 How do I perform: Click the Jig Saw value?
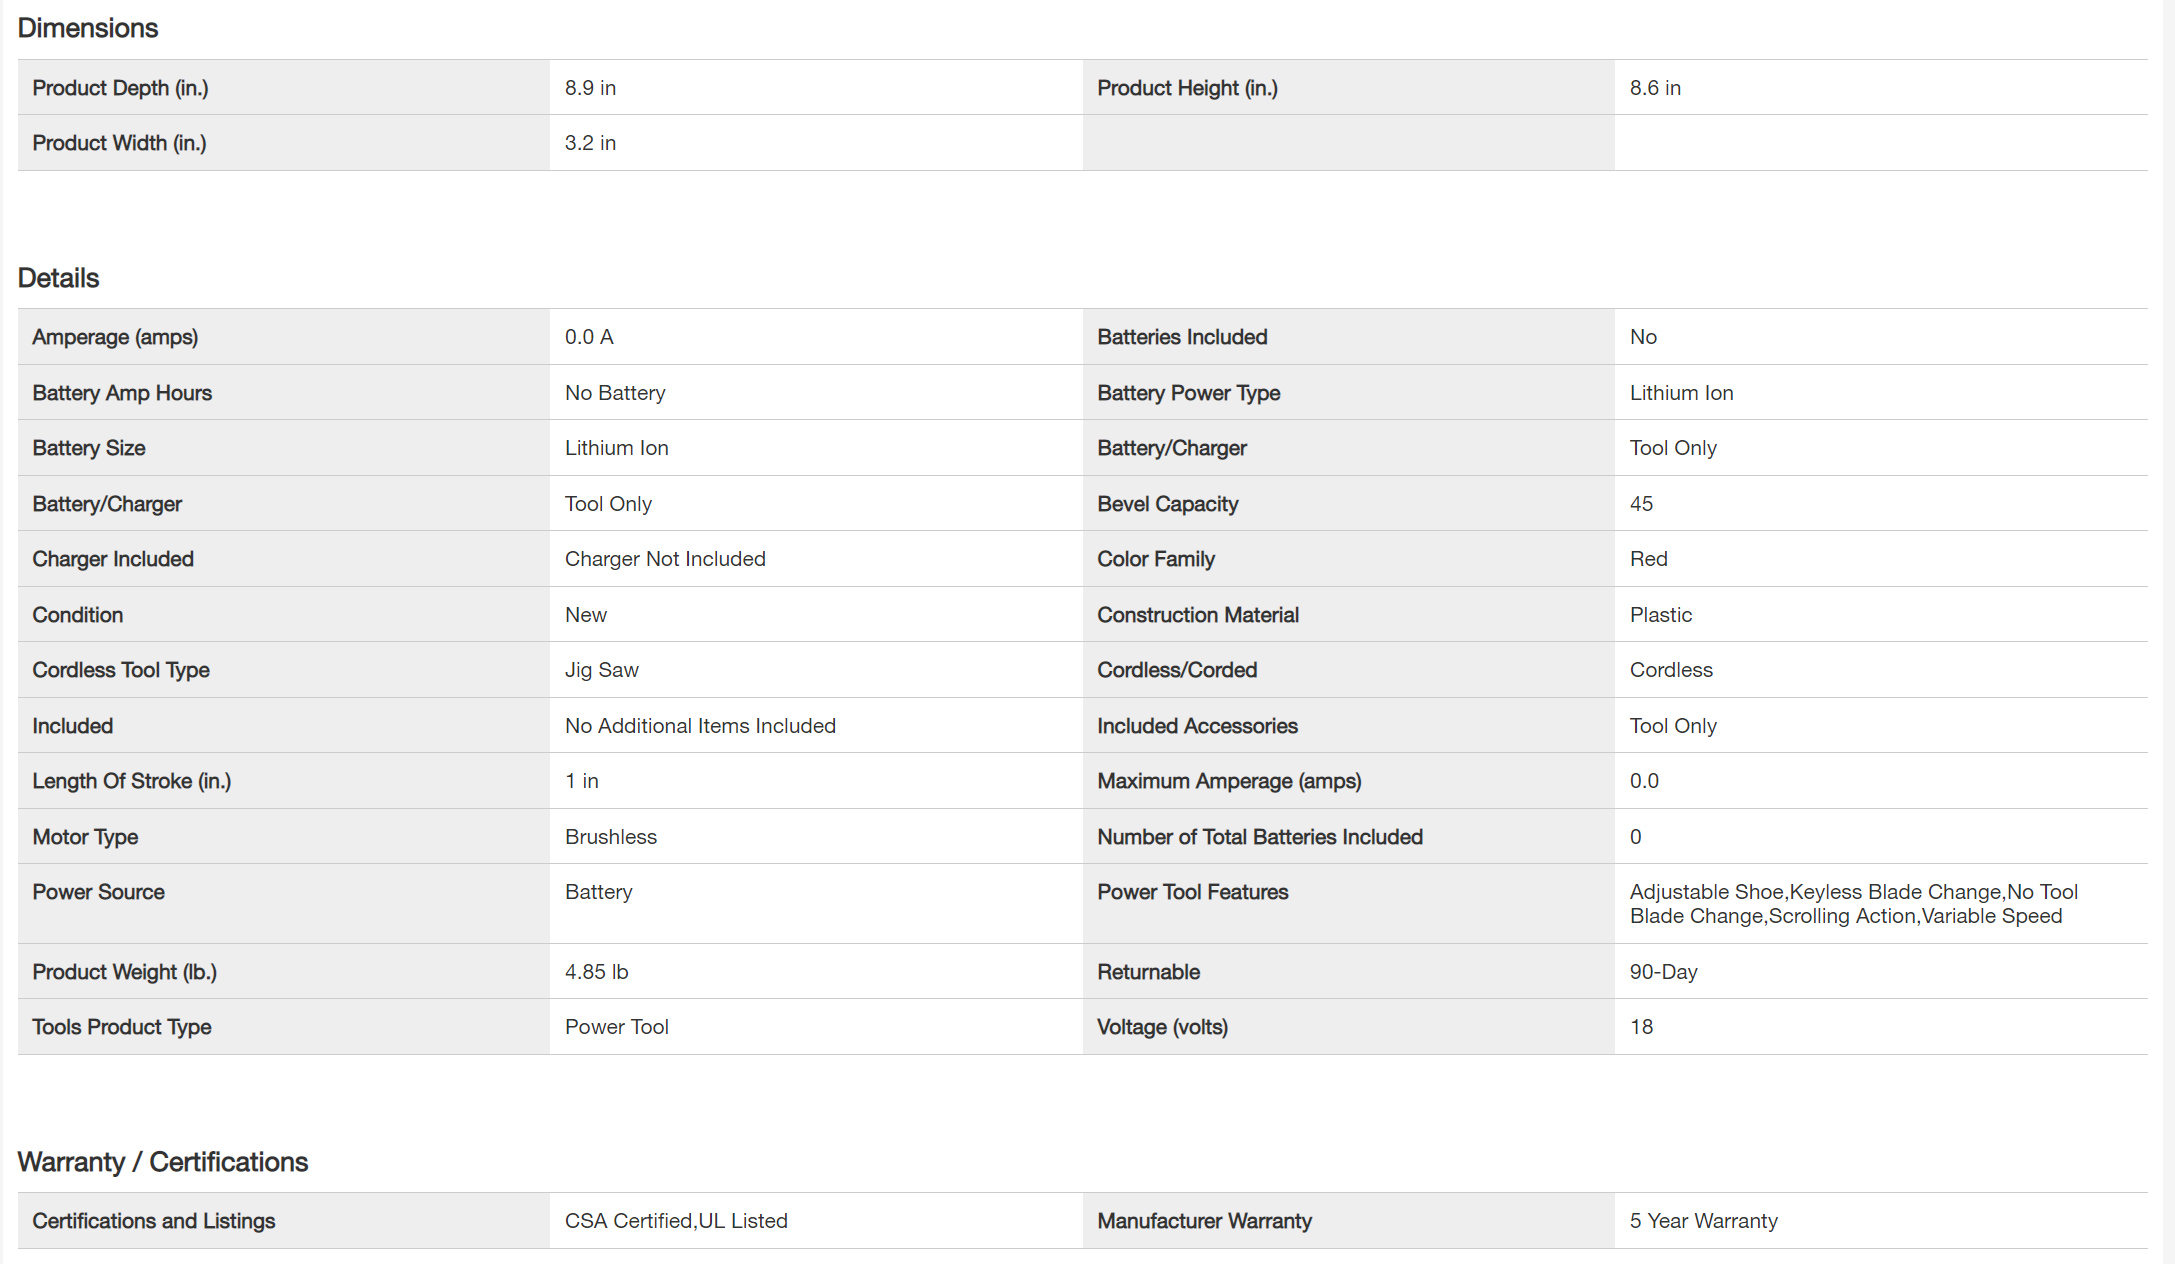[x=601, y=670]
